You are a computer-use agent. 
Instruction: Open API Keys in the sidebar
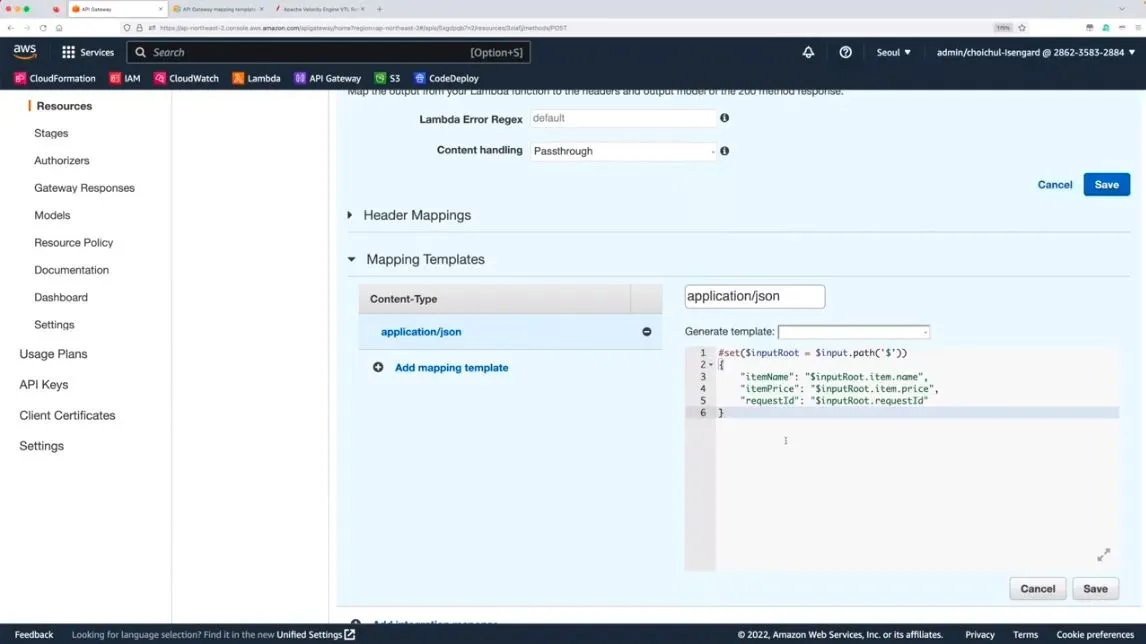[x=44, y=384]
